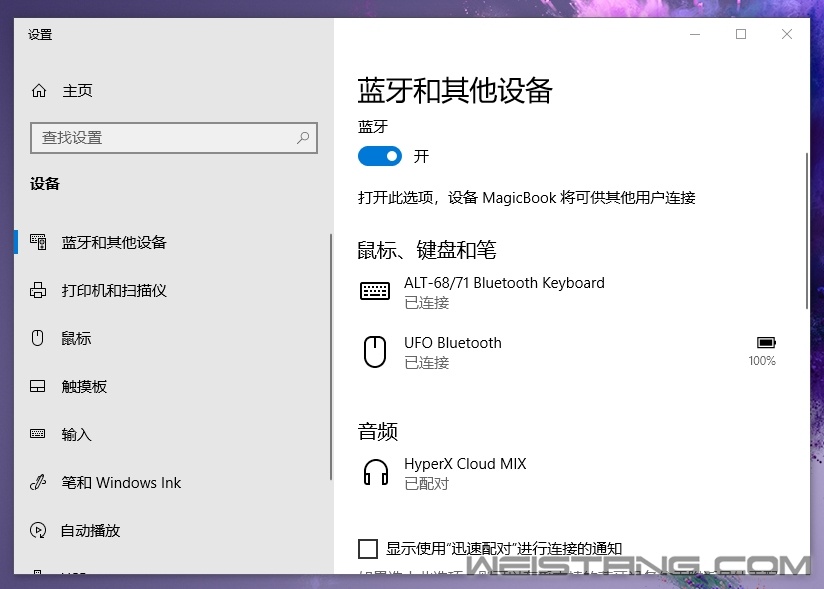The width and height of the screenshot is (824, 589).
Task: Click the search magnifier icon
Action: (x=303, y=138)
